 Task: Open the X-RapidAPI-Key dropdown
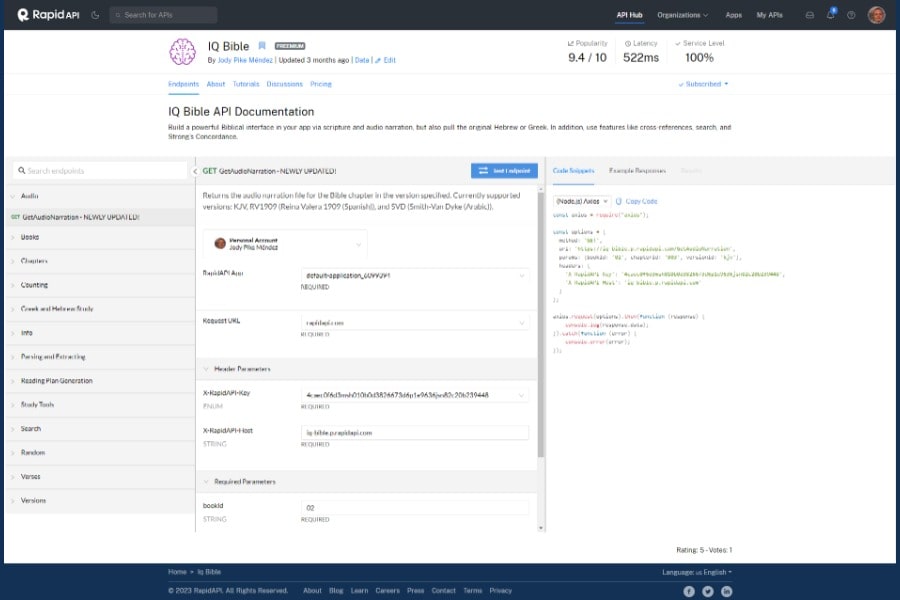tap(414, 395)
